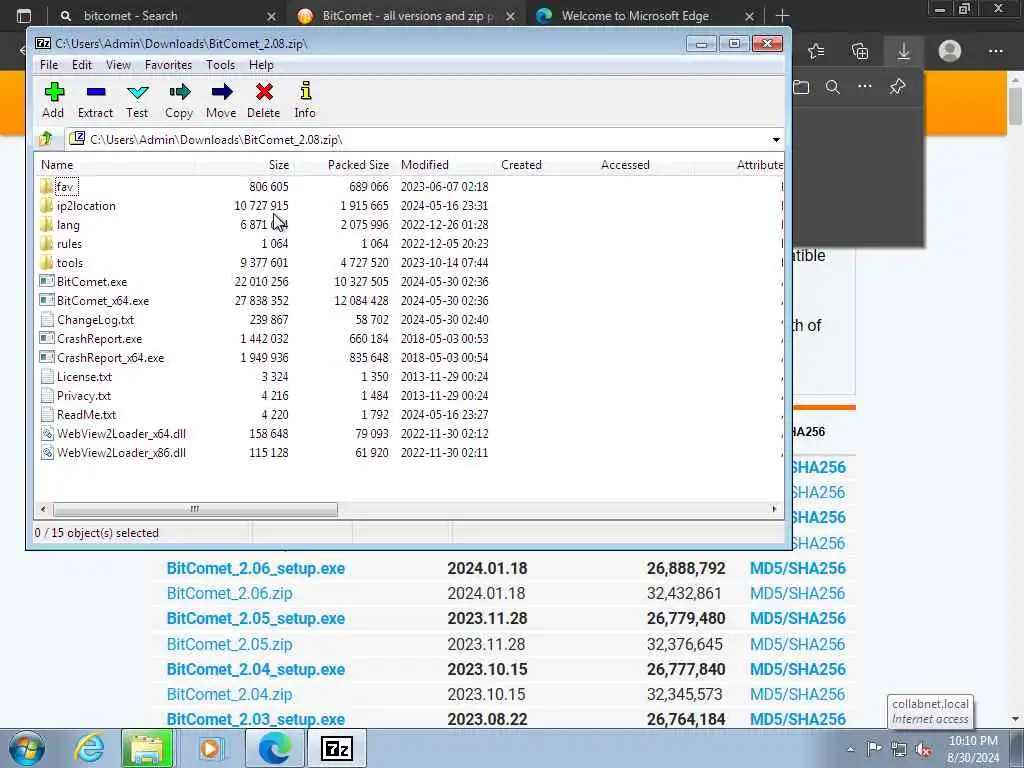This screenshot has width=1024, height=768.
Task: Open more options in downloads panel
Action: coord(865,86)
